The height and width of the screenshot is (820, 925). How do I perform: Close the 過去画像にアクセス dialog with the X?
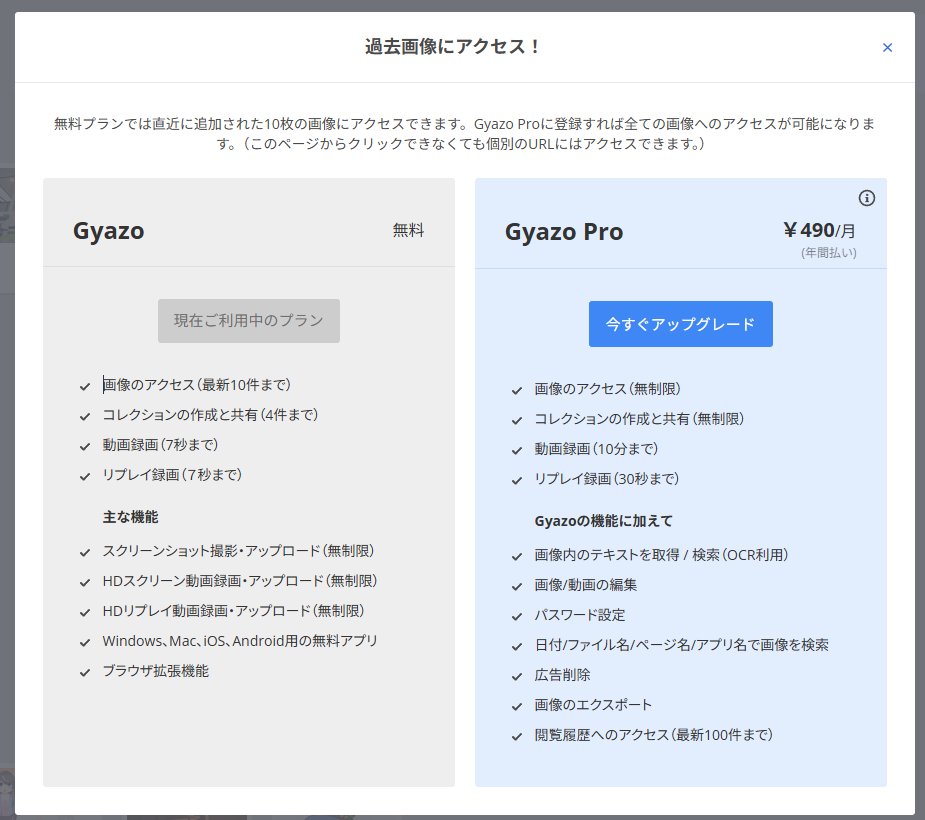(887, 47)
